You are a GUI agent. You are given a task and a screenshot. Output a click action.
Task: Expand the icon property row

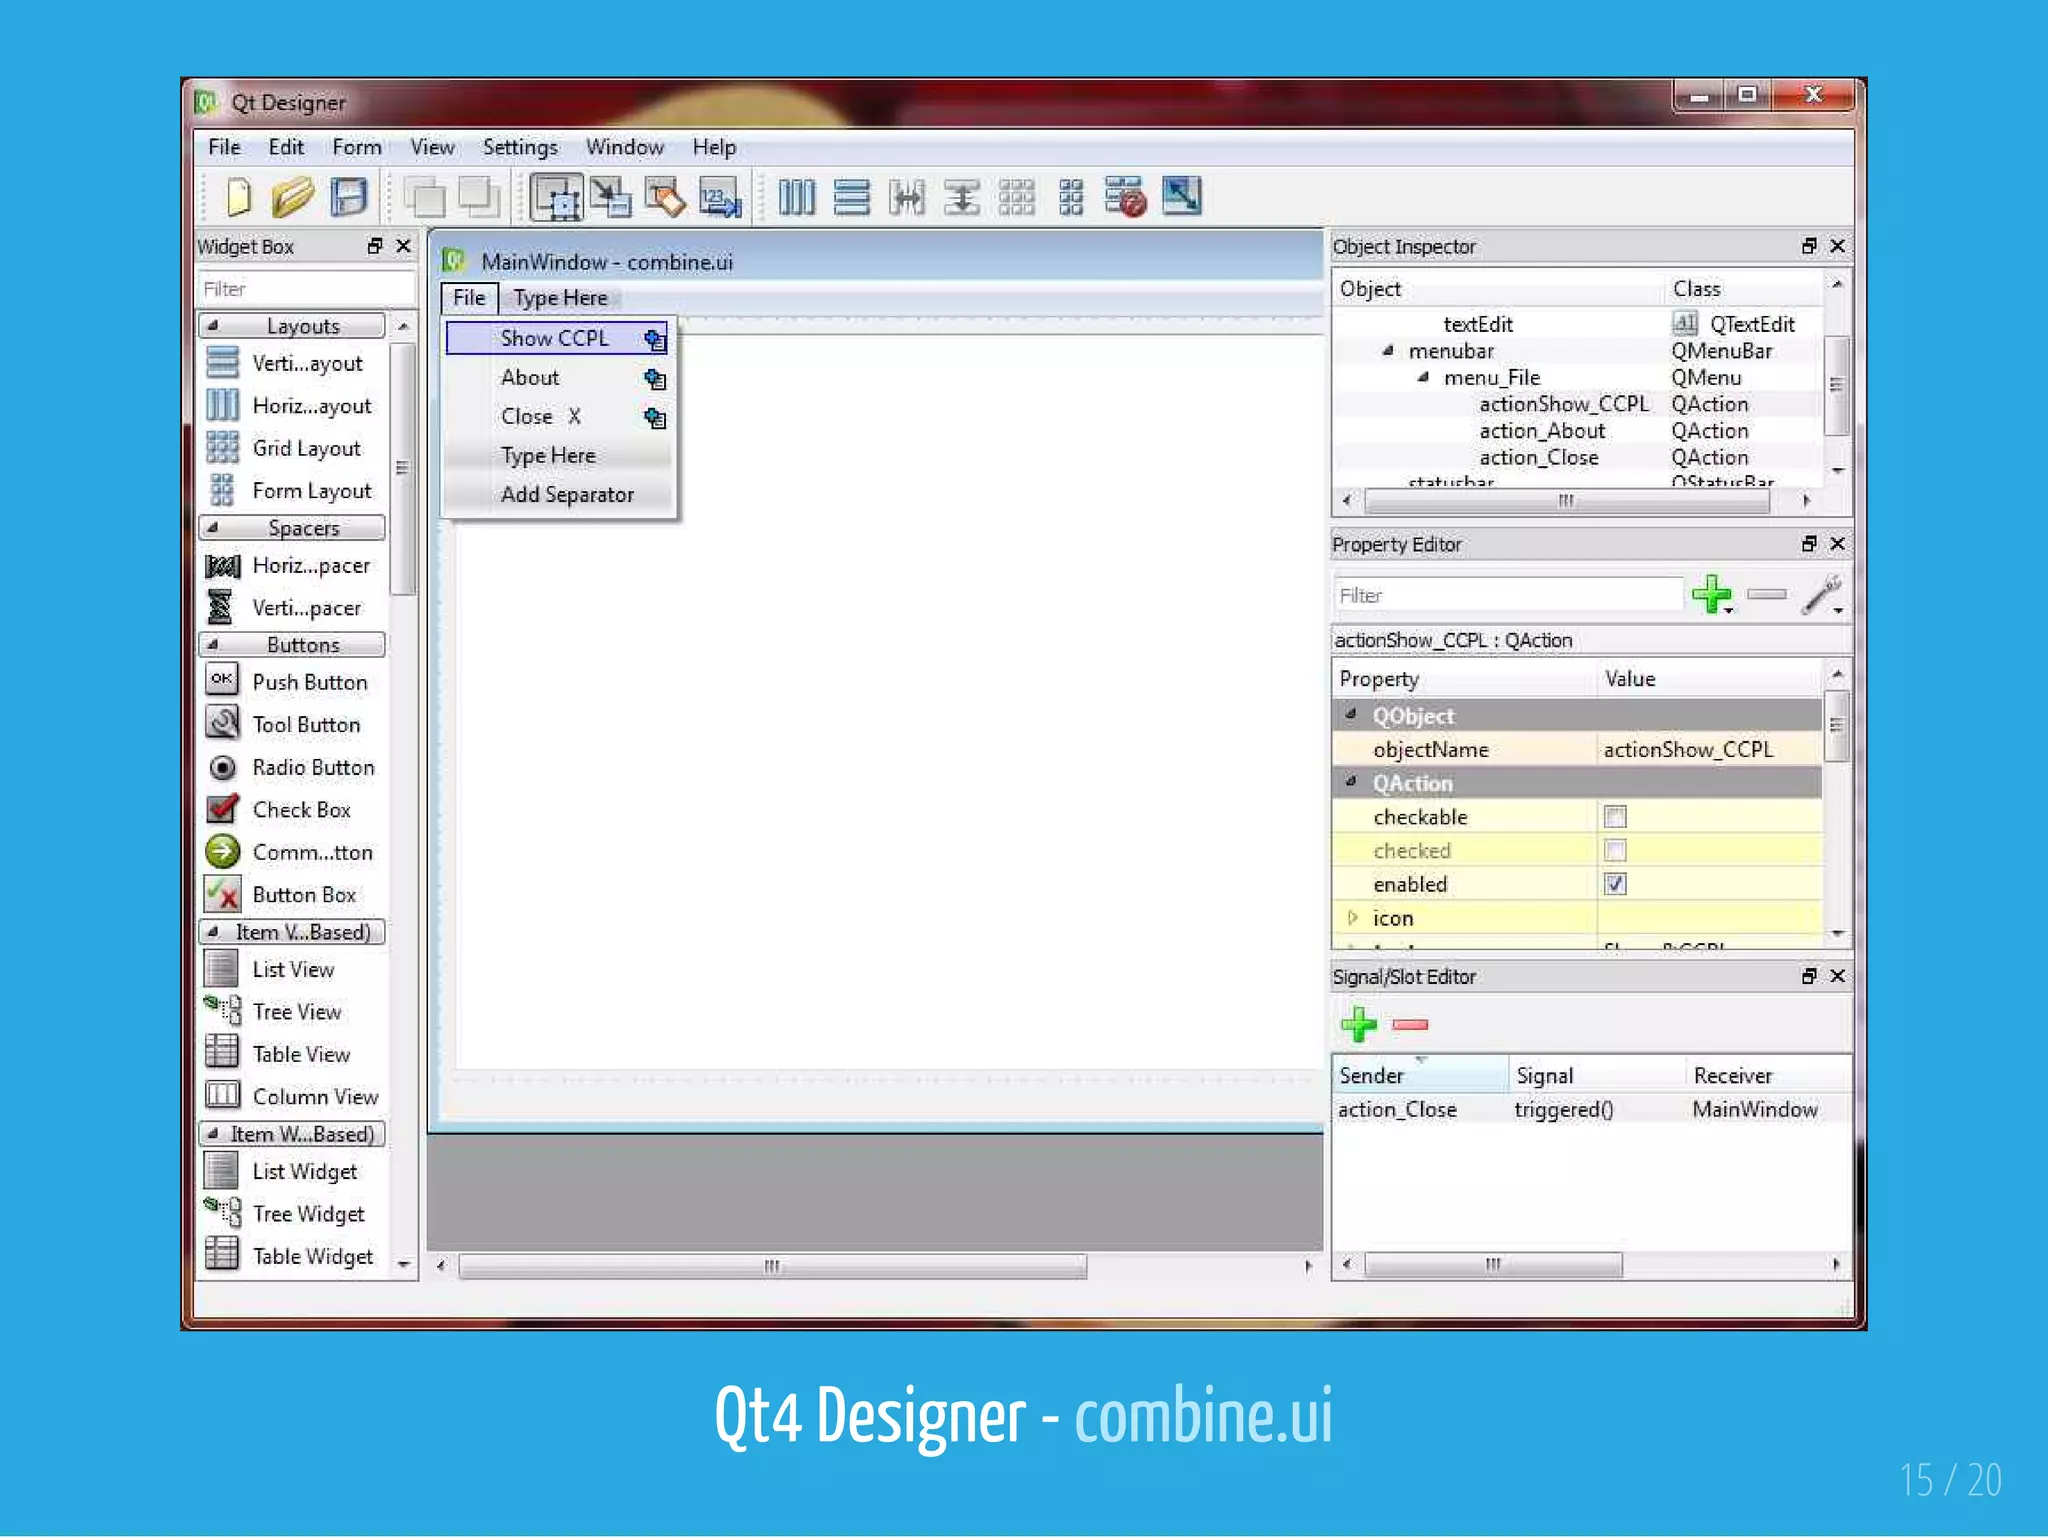point(1352,918)
